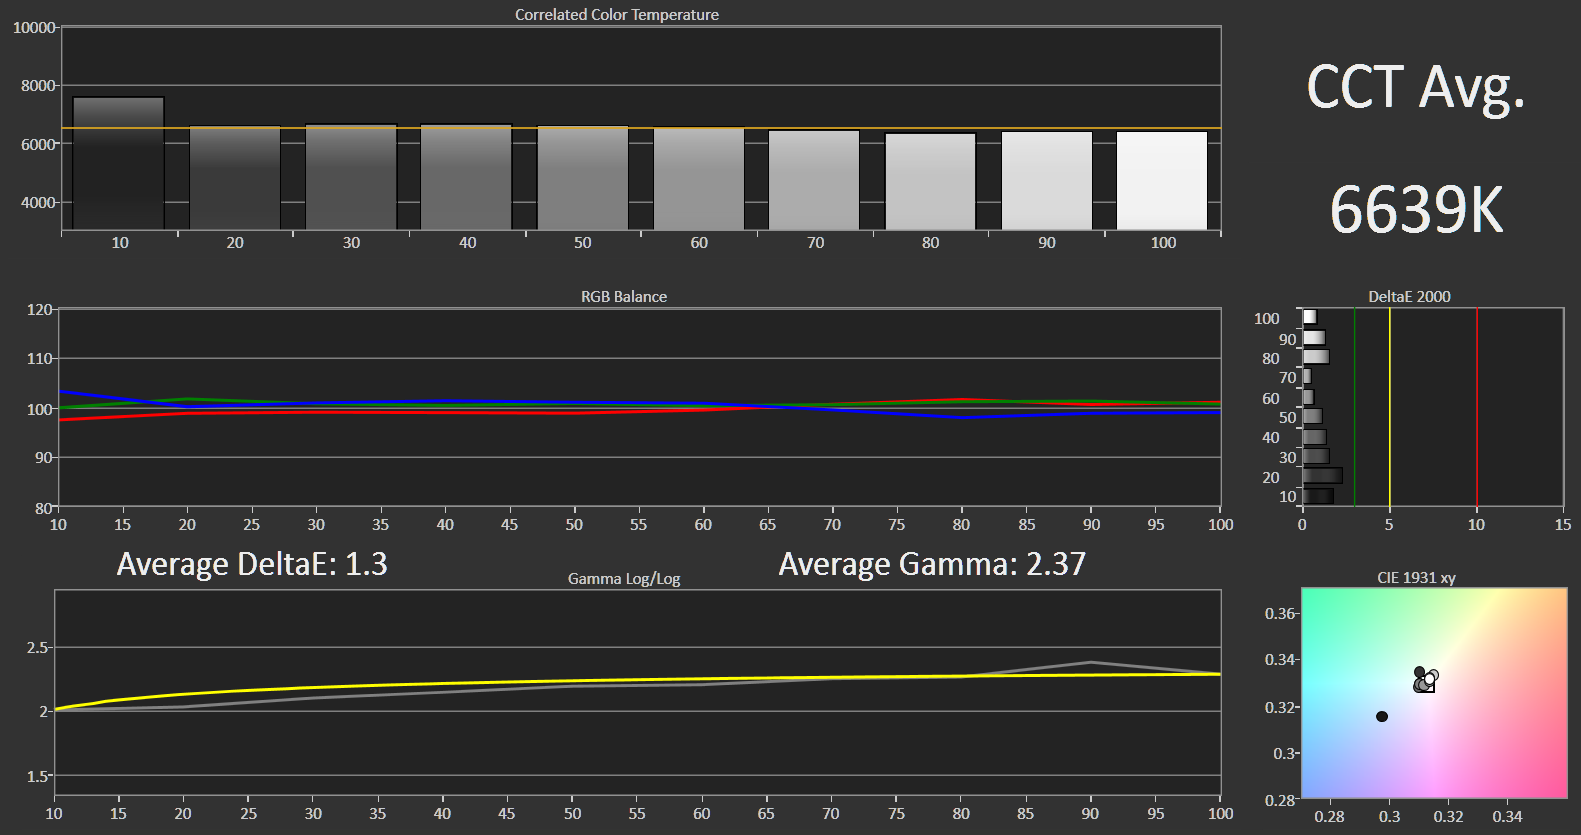Select the 80% gray CCT bar
This screenshot has width=1581, height=835.
(x=930, y=182)
